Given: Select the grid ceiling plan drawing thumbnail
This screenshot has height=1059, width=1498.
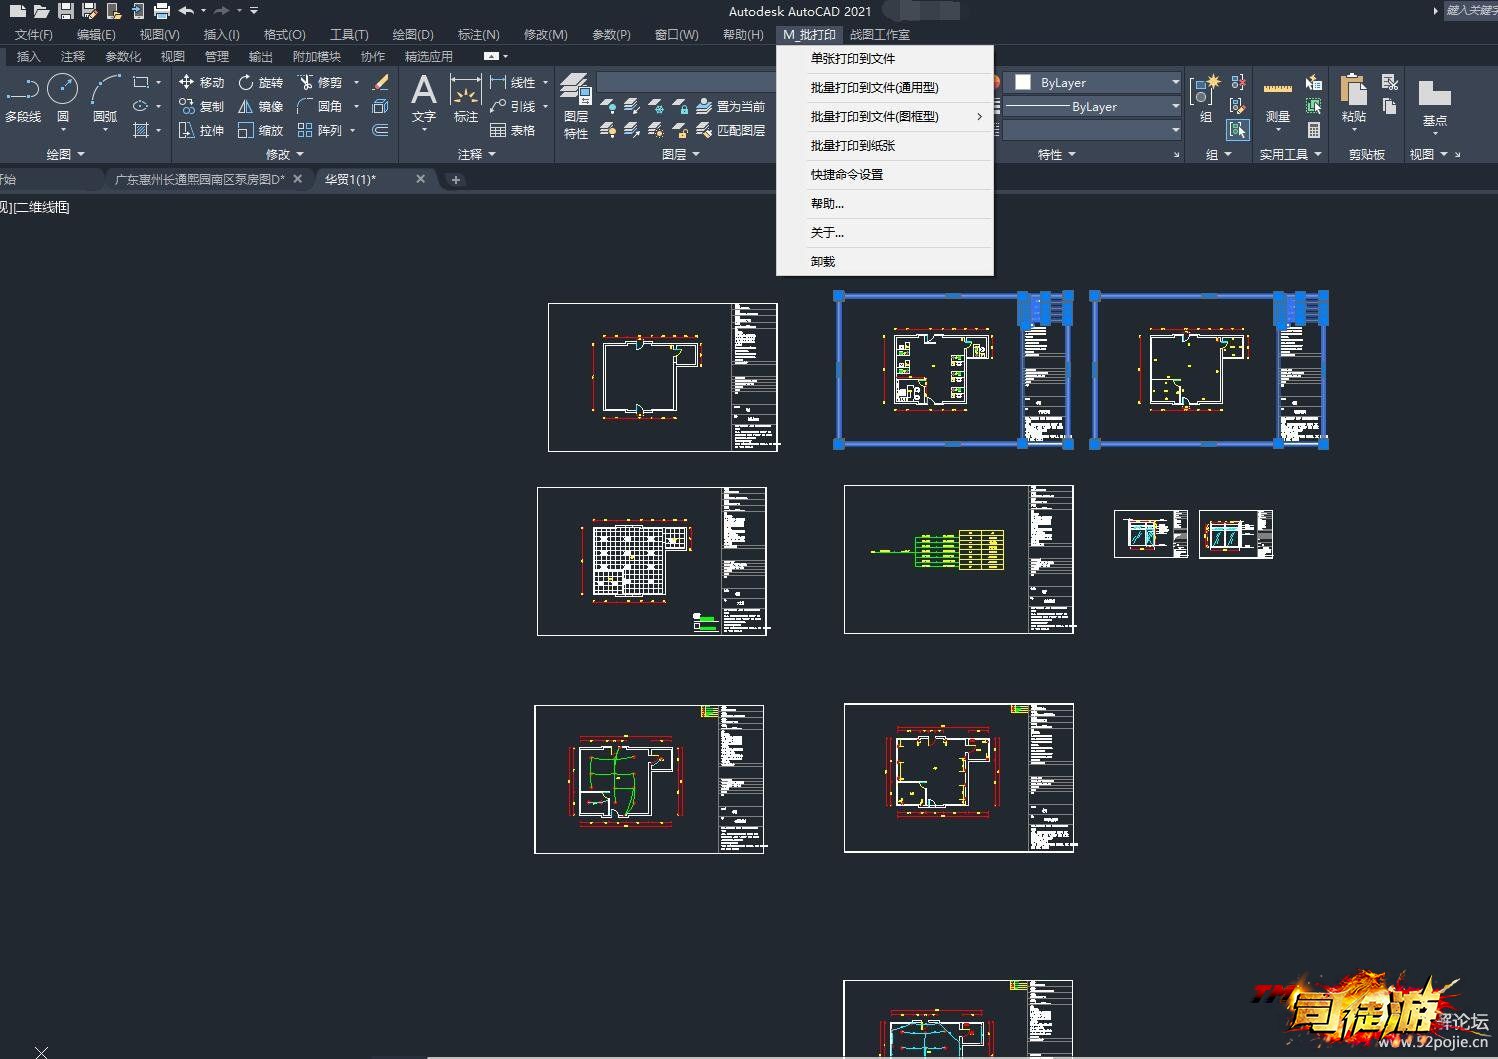Looking at the screenshot, I should pyautogui.click(x=652, y=561).
